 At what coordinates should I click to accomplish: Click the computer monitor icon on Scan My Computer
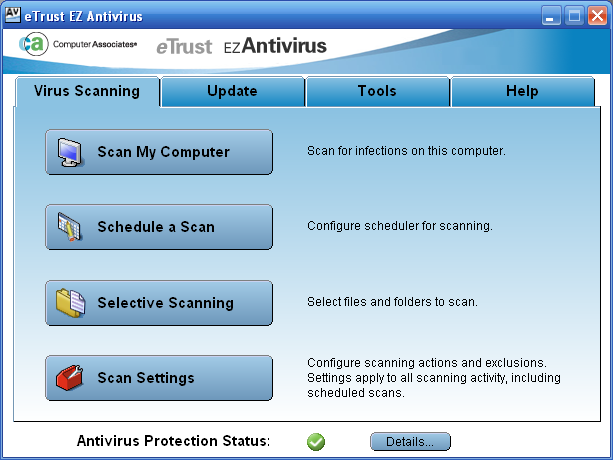(x=71, y=152)
